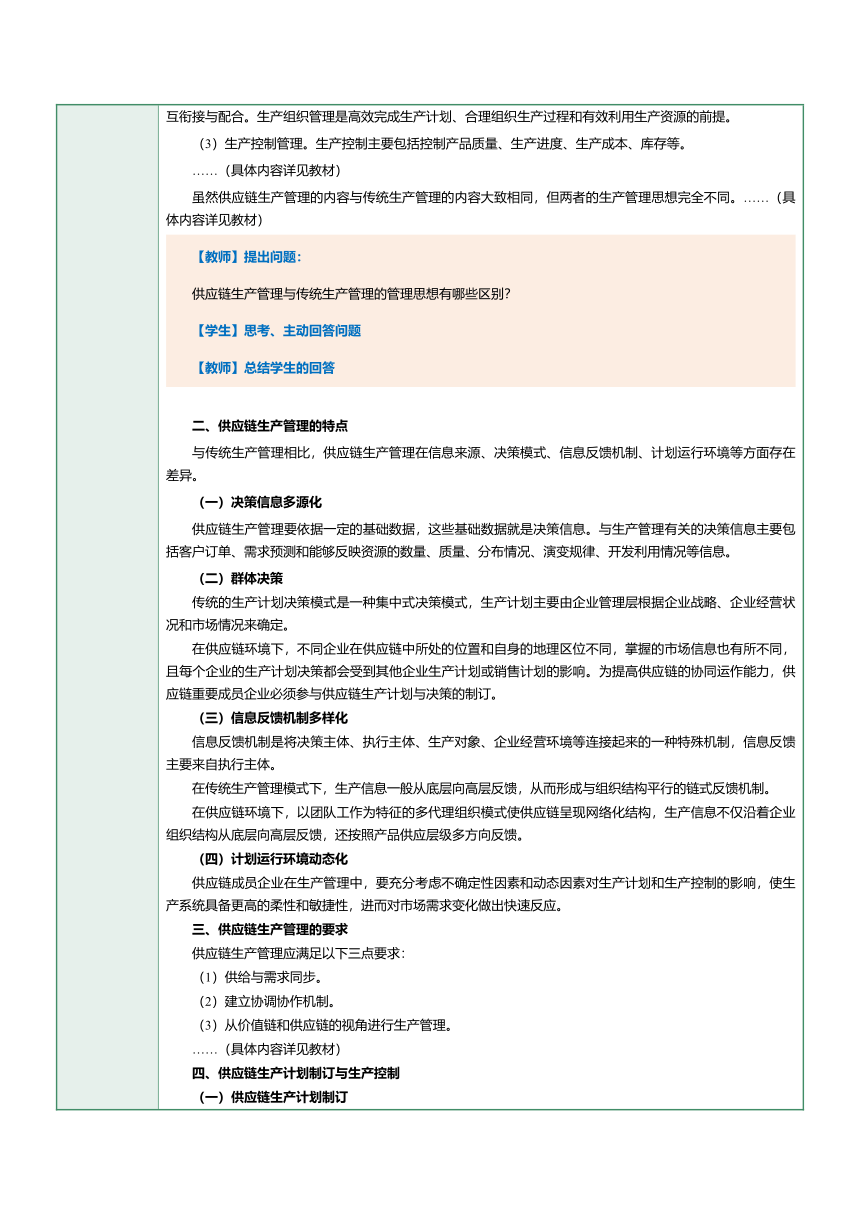Click the paragraph starting '传统的生产计划决策模式'

pyautogui.click(x=480, y=613)
